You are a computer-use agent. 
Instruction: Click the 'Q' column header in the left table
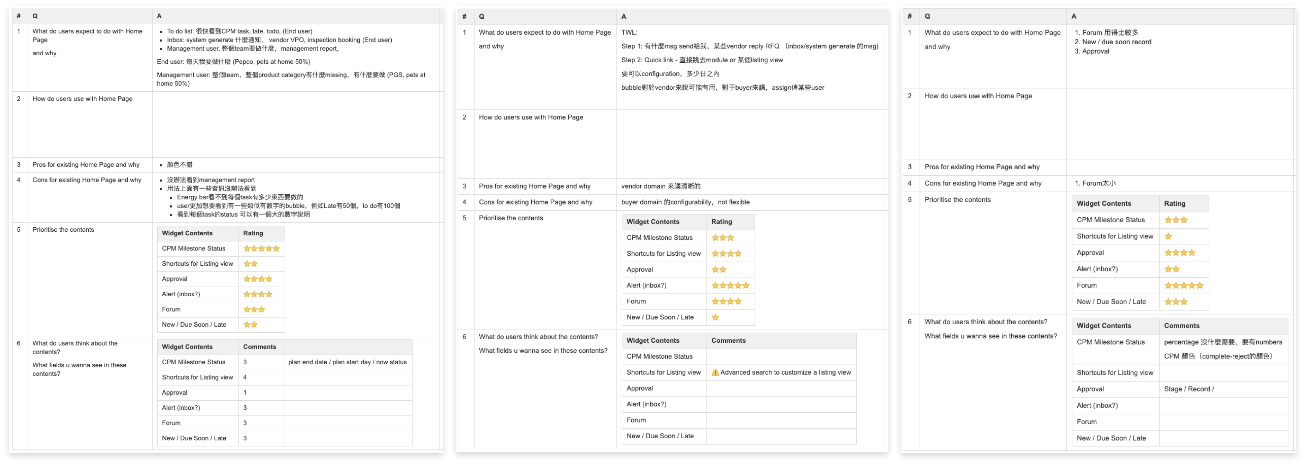36,17
